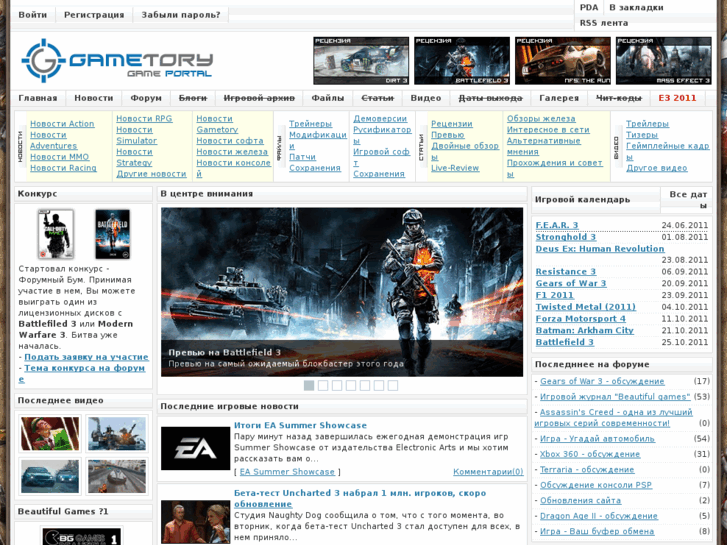Screen dimensions: 727x545
Task: Click the Gametory game portal logo
Action: tap(117, 61)
